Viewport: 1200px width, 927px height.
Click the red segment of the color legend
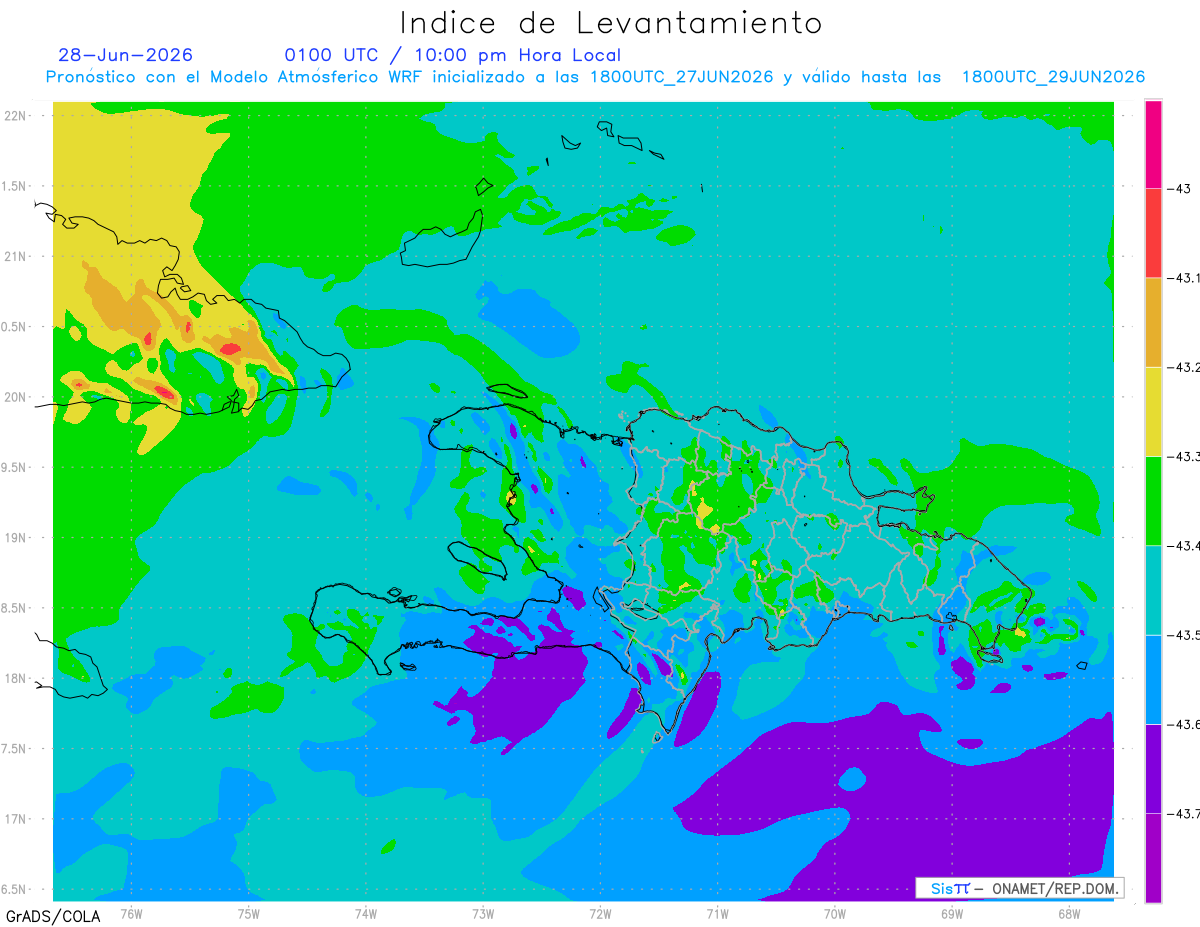[x=1153, y=233]
